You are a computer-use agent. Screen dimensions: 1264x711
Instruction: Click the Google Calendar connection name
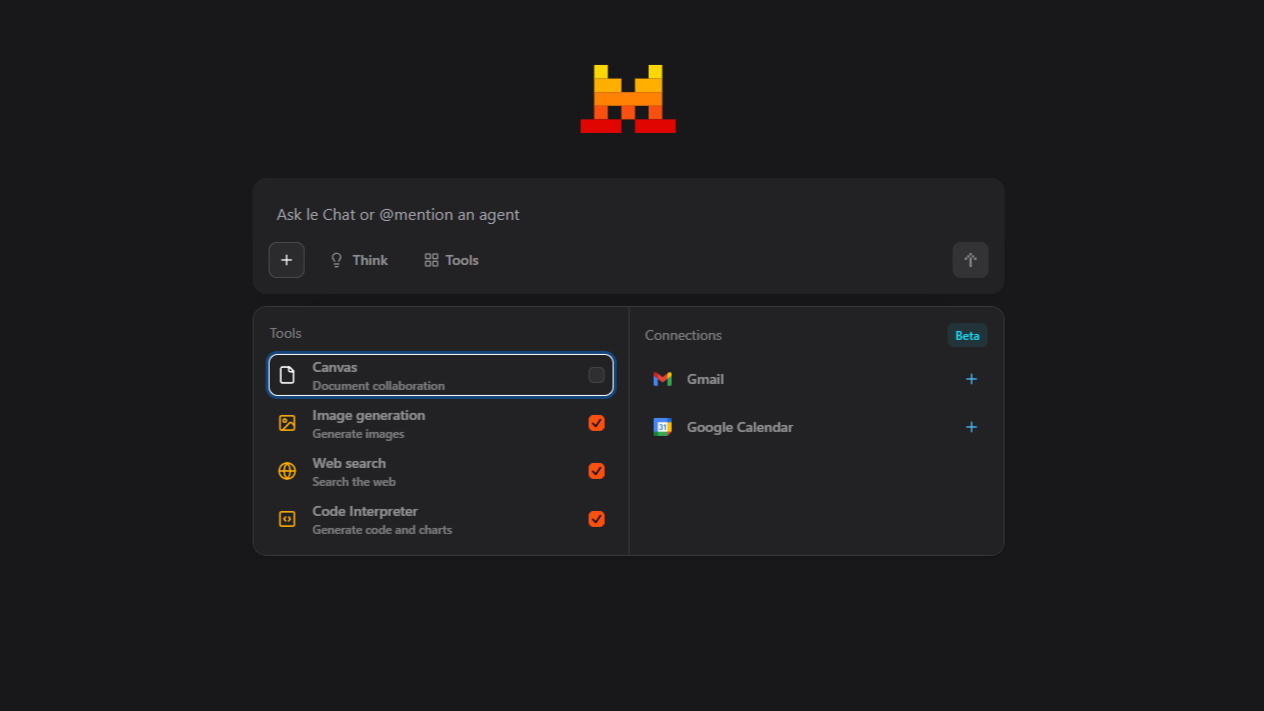(x=740, y=427)
